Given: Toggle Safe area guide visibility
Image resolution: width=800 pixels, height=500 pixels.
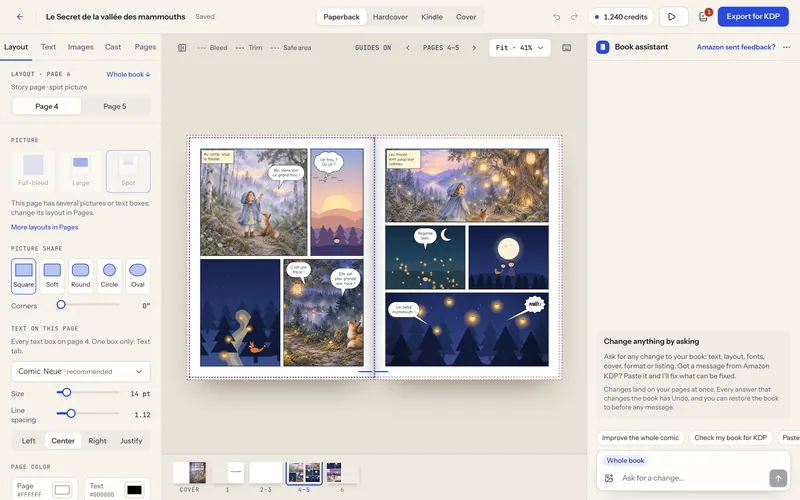Looking at the screenshot, I should [291, 47].
